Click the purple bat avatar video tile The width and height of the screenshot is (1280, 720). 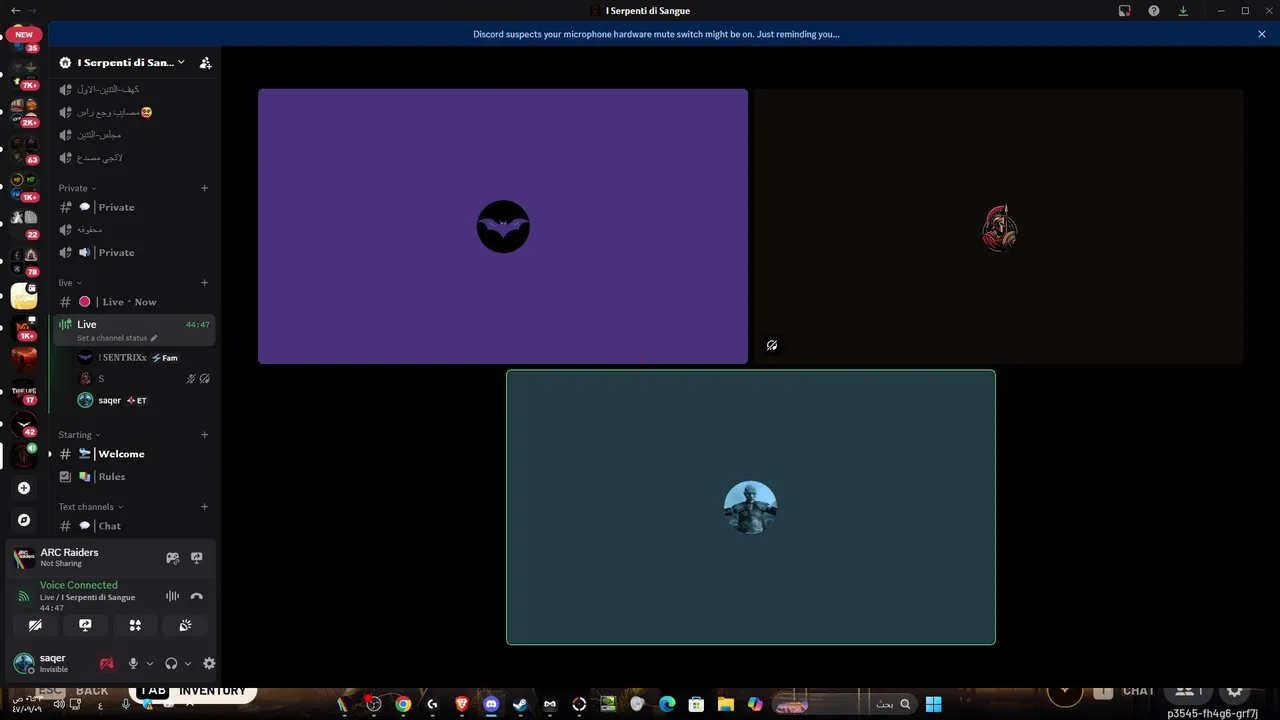pyautogui.click(x=503, y=226)
